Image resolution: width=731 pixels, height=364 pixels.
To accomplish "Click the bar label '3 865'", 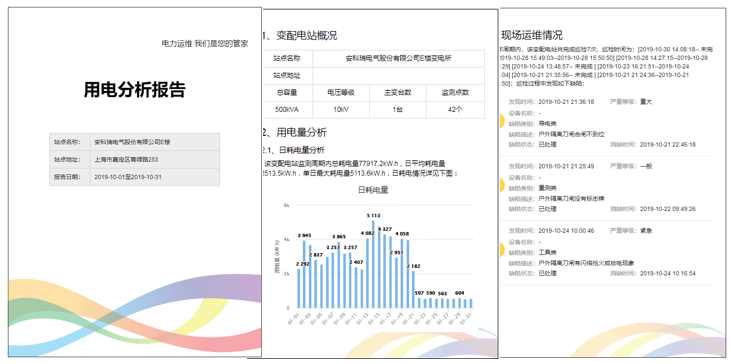I will pyautogui.click(x=339, y=237).
